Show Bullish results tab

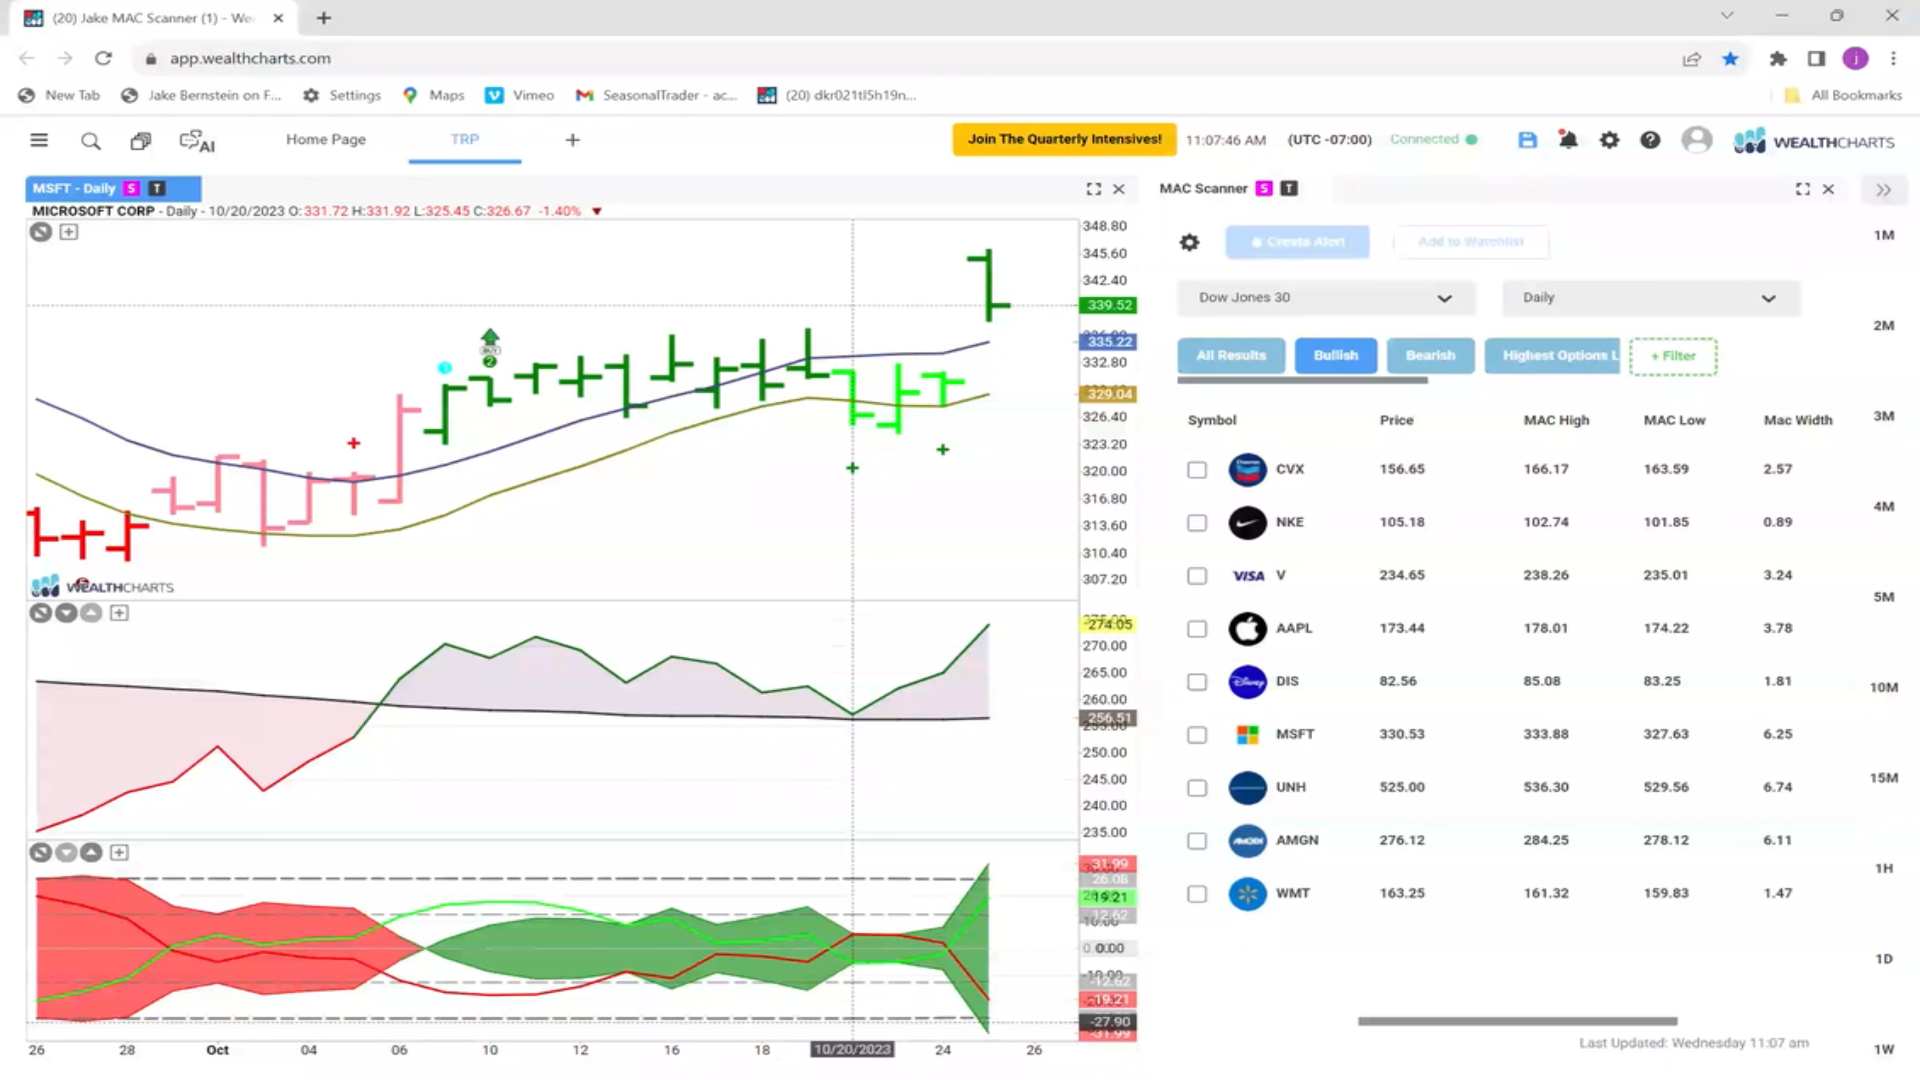1336,356
